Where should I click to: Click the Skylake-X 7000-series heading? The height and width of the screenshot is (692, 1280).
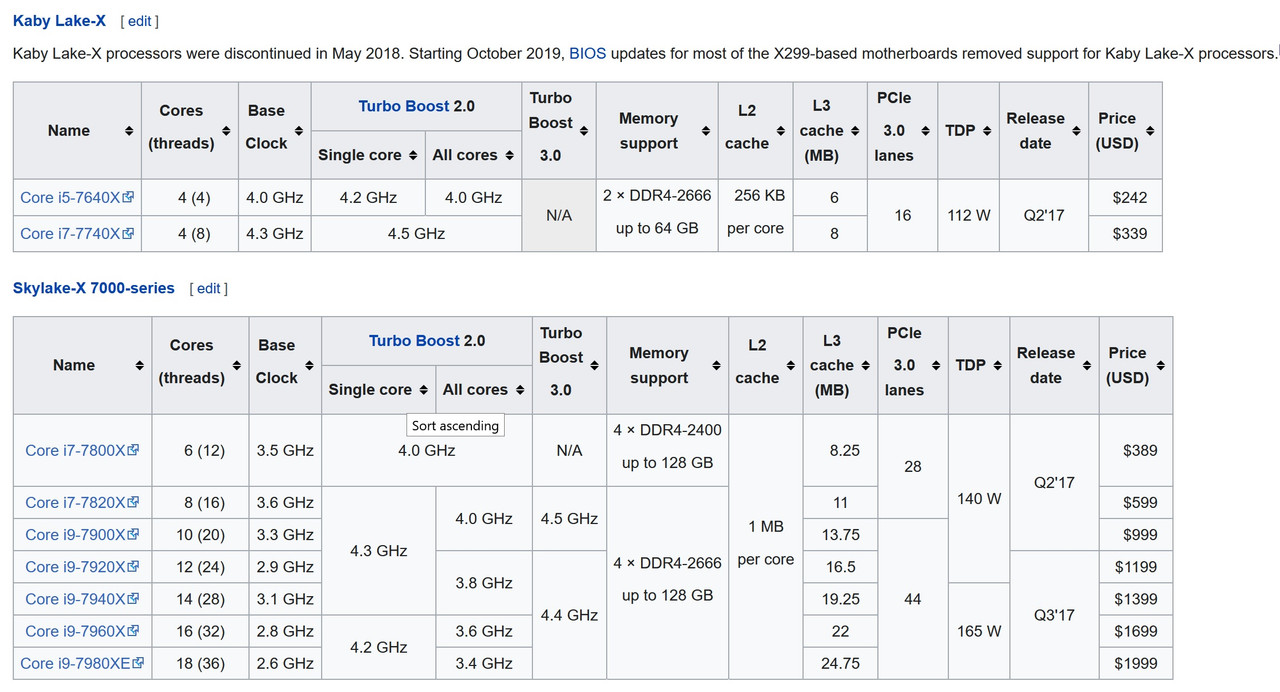94,289
